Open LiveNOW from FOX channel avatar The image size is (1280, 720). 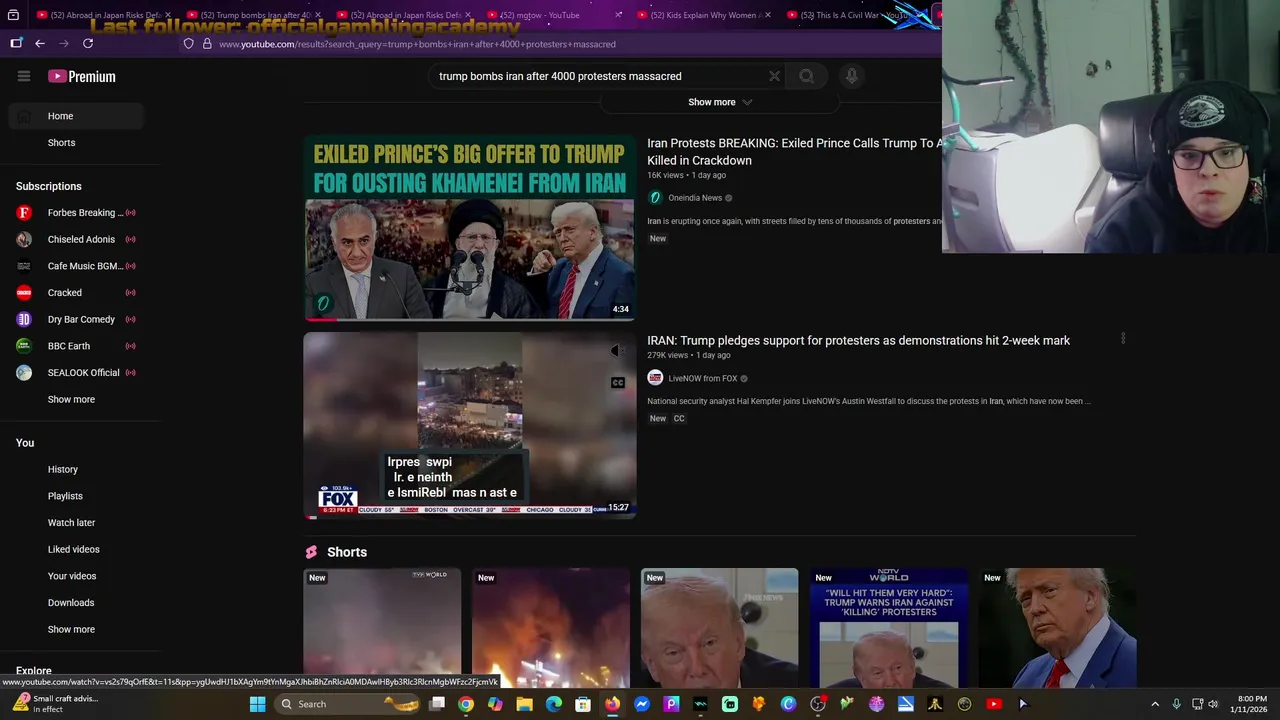(655, 378)
